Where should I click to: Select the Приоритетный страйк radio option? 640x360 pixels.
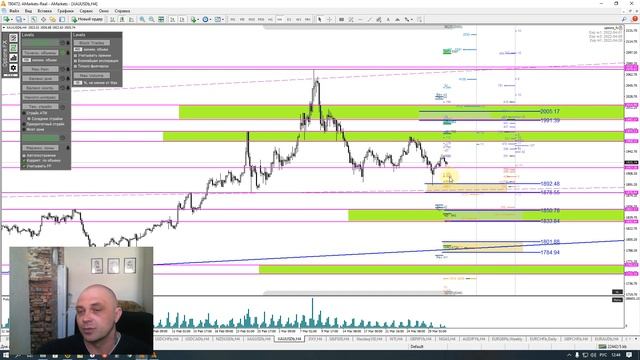[24, 124]
